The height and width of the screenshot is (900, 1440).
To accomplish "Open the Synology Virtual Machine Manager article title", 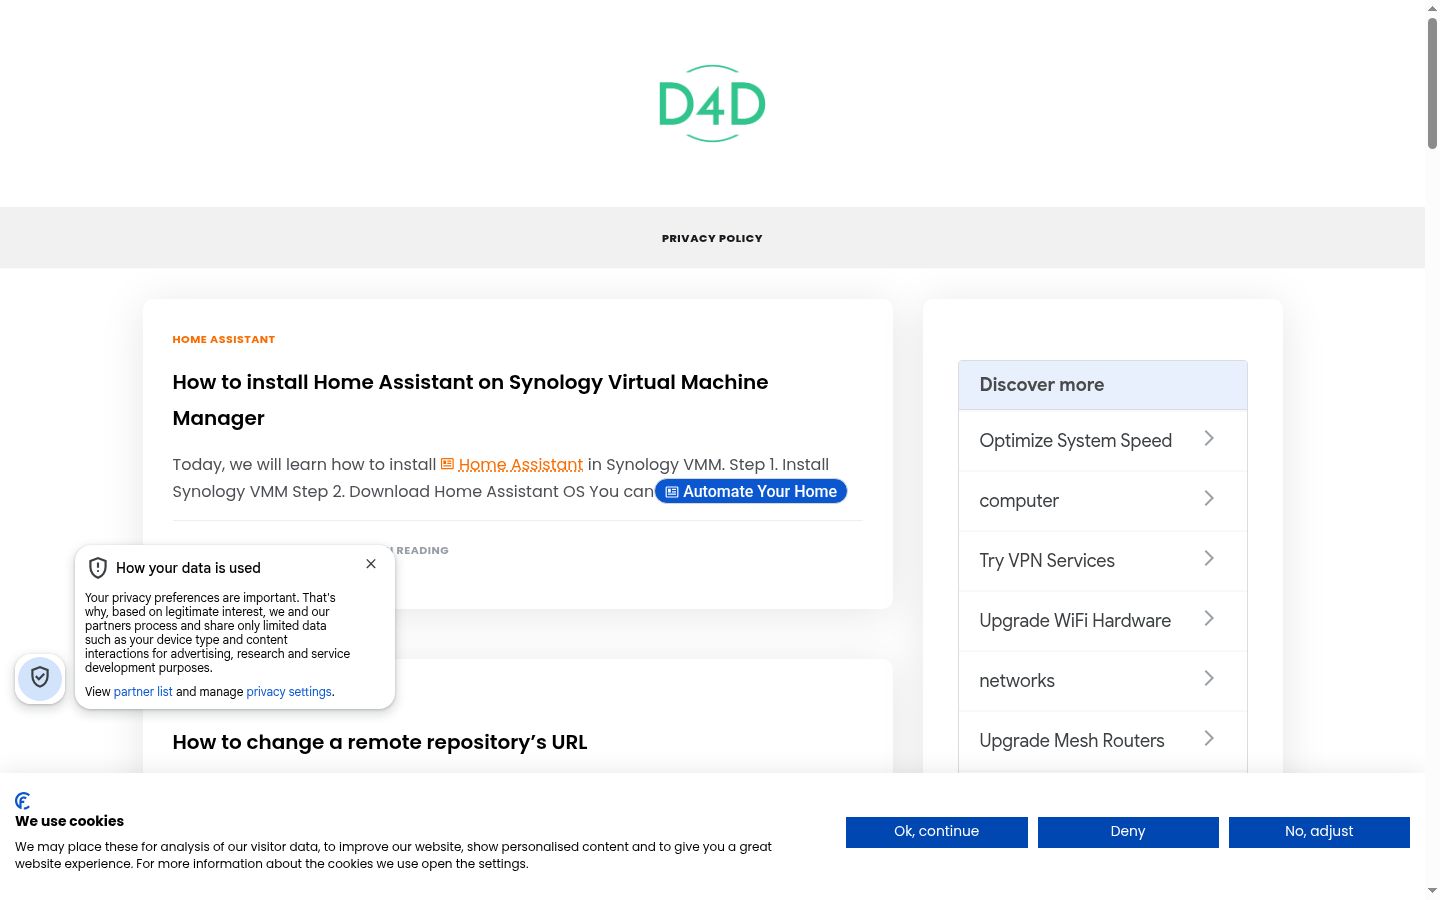I will coord(470,400).
